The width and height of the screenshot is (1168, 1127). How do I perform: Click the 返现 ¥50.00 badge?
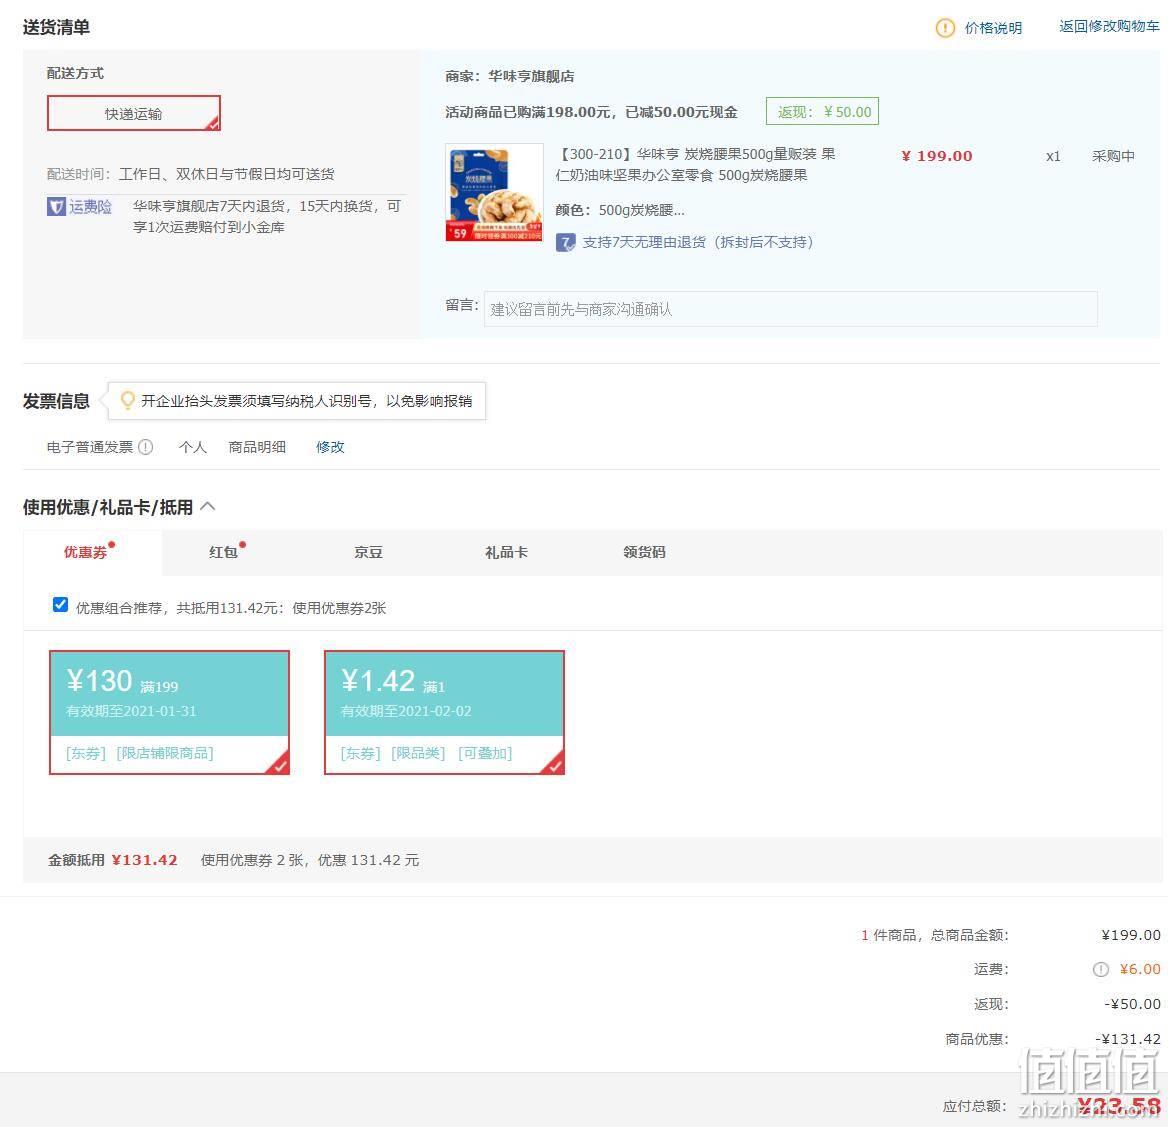click(822, 112)
